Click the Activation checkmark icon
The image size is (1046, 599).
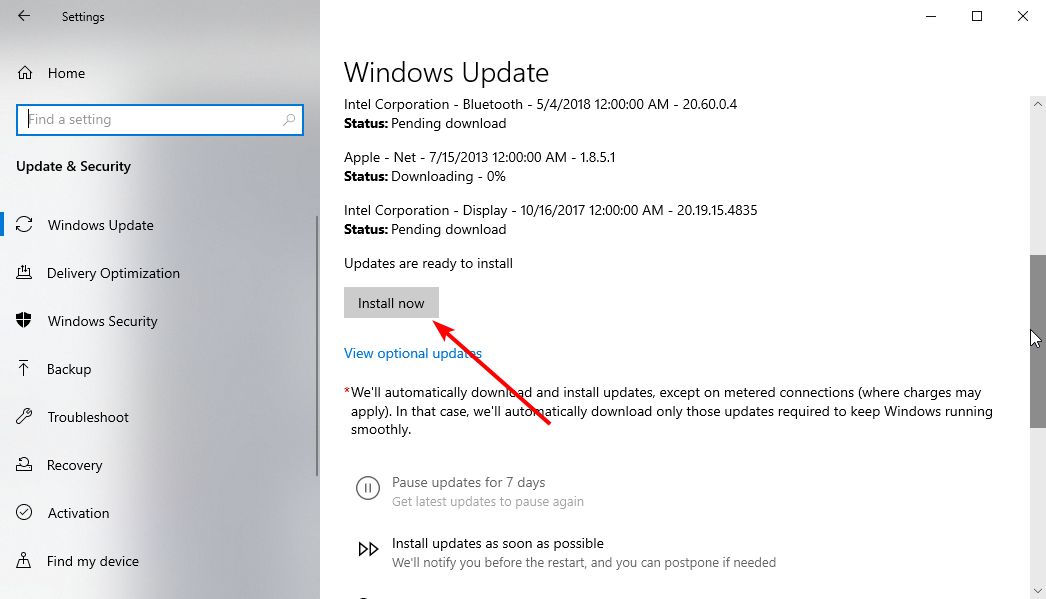pyautogui.click(x=24, y=513)
